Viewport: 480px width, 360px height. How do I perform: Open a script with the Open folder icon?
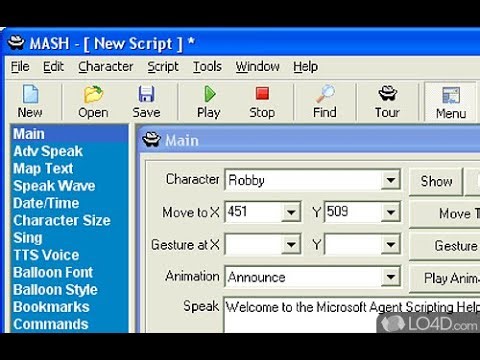click(93, 94)
